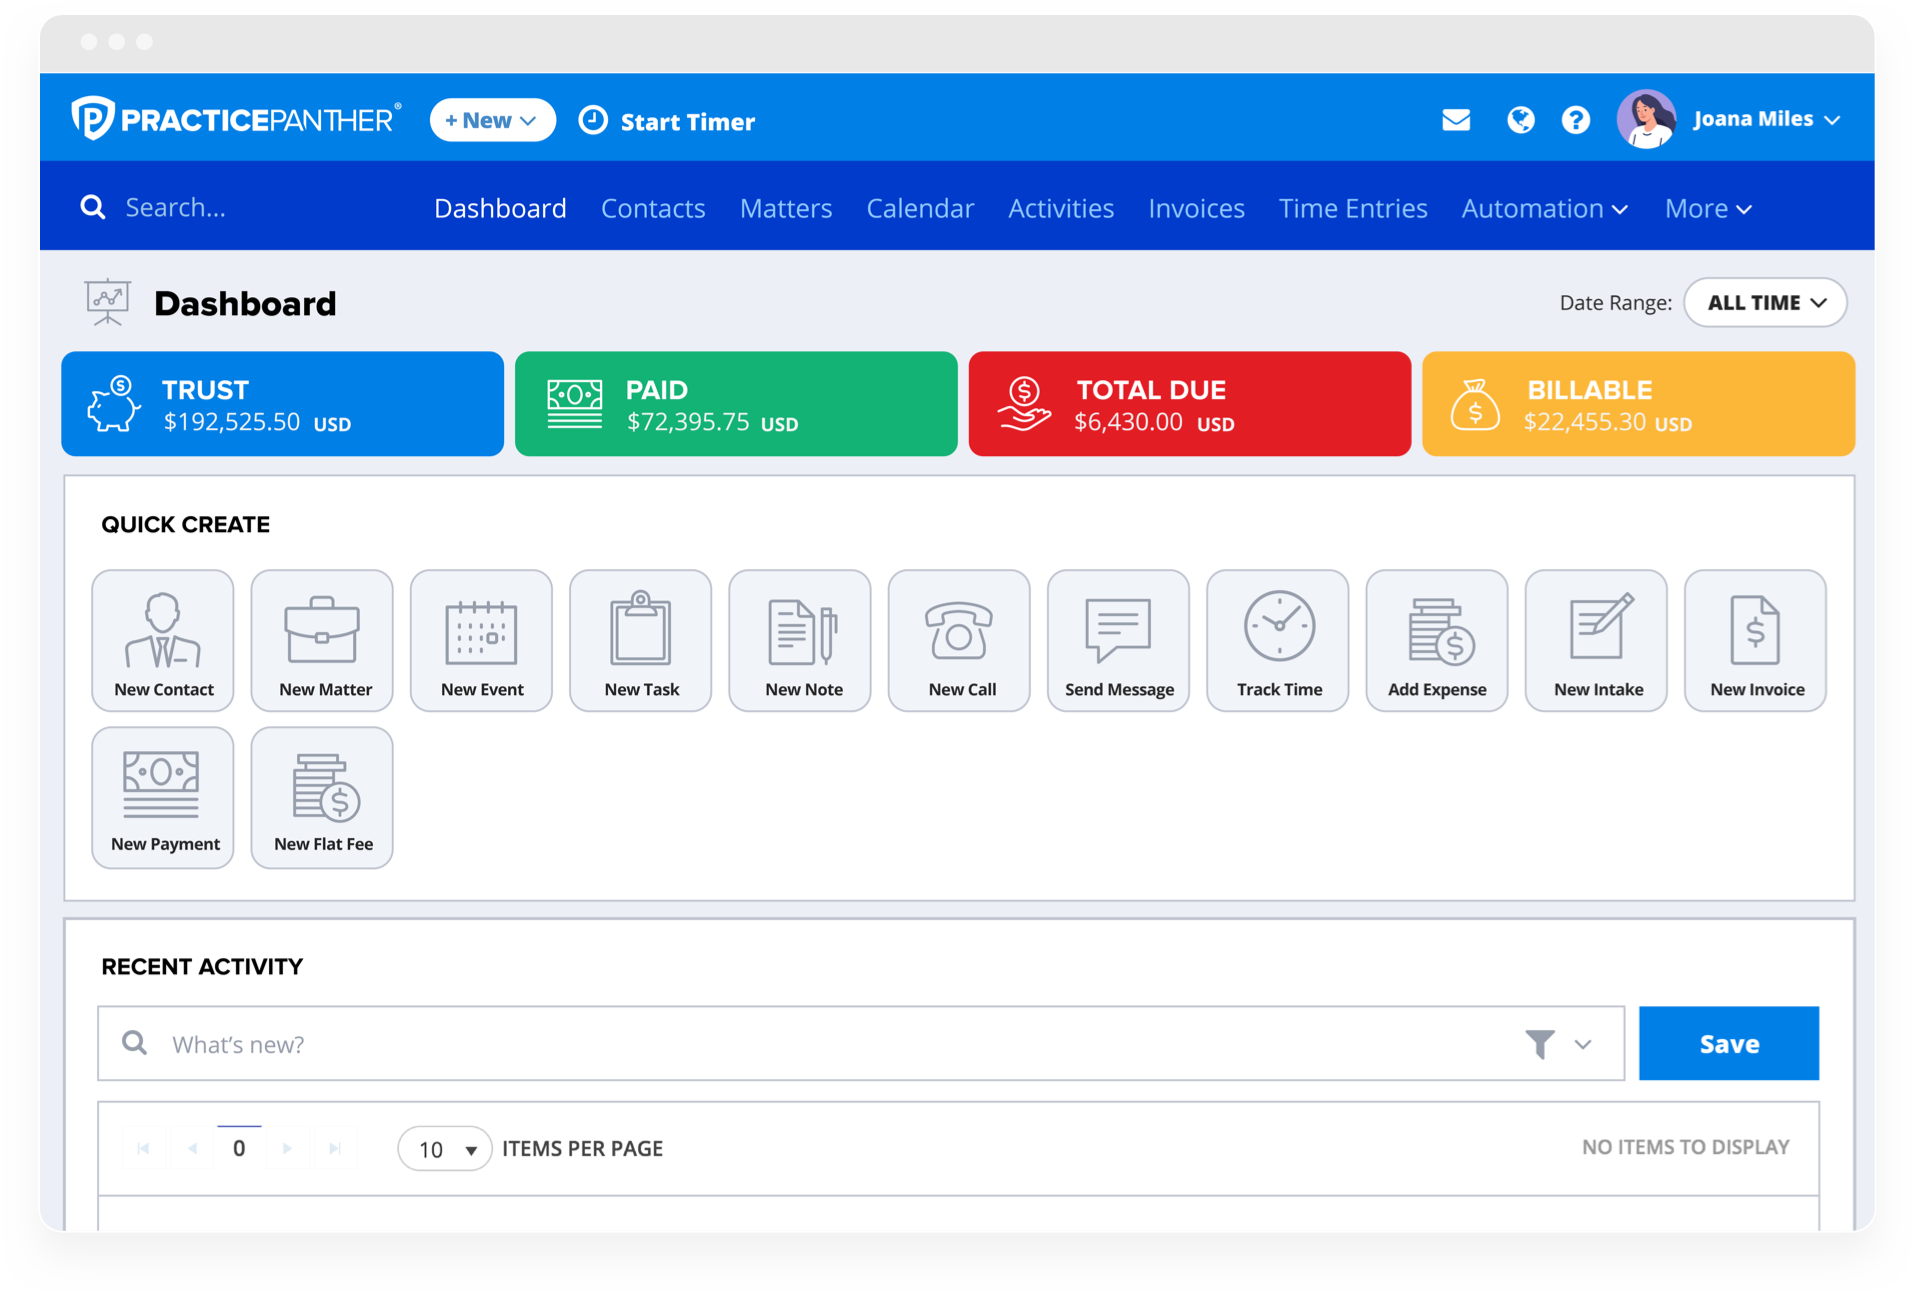Go to previous page arrow
Screen dimensions: 1914x1293
coord(192,1148)
